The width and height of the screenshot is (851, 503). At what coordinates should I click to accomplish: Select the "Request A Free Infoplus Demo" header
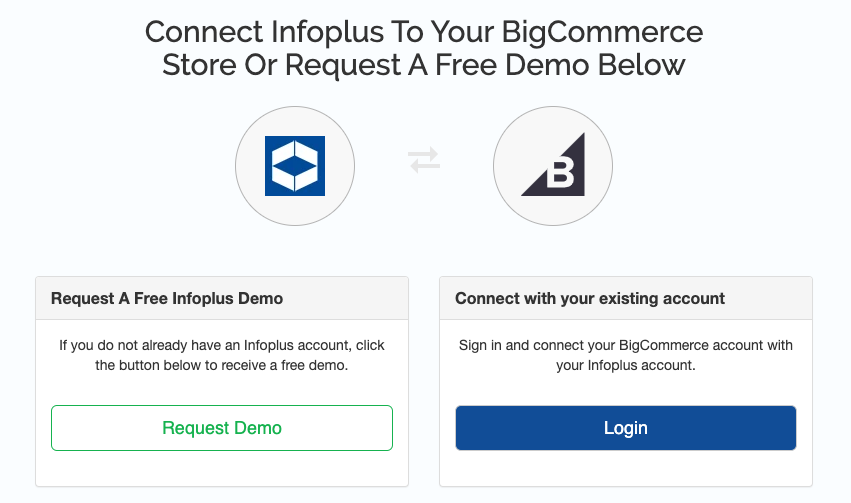pos(167,298)
